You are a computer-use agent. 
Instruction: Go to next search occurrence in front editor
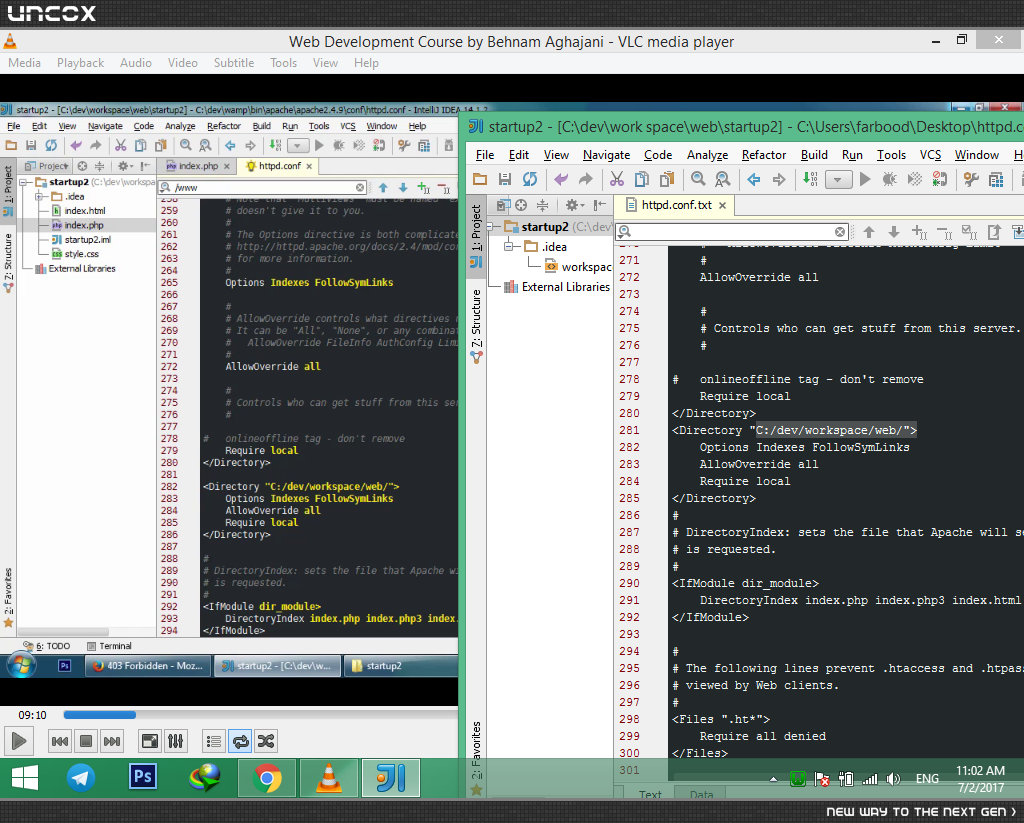[893, 232]
